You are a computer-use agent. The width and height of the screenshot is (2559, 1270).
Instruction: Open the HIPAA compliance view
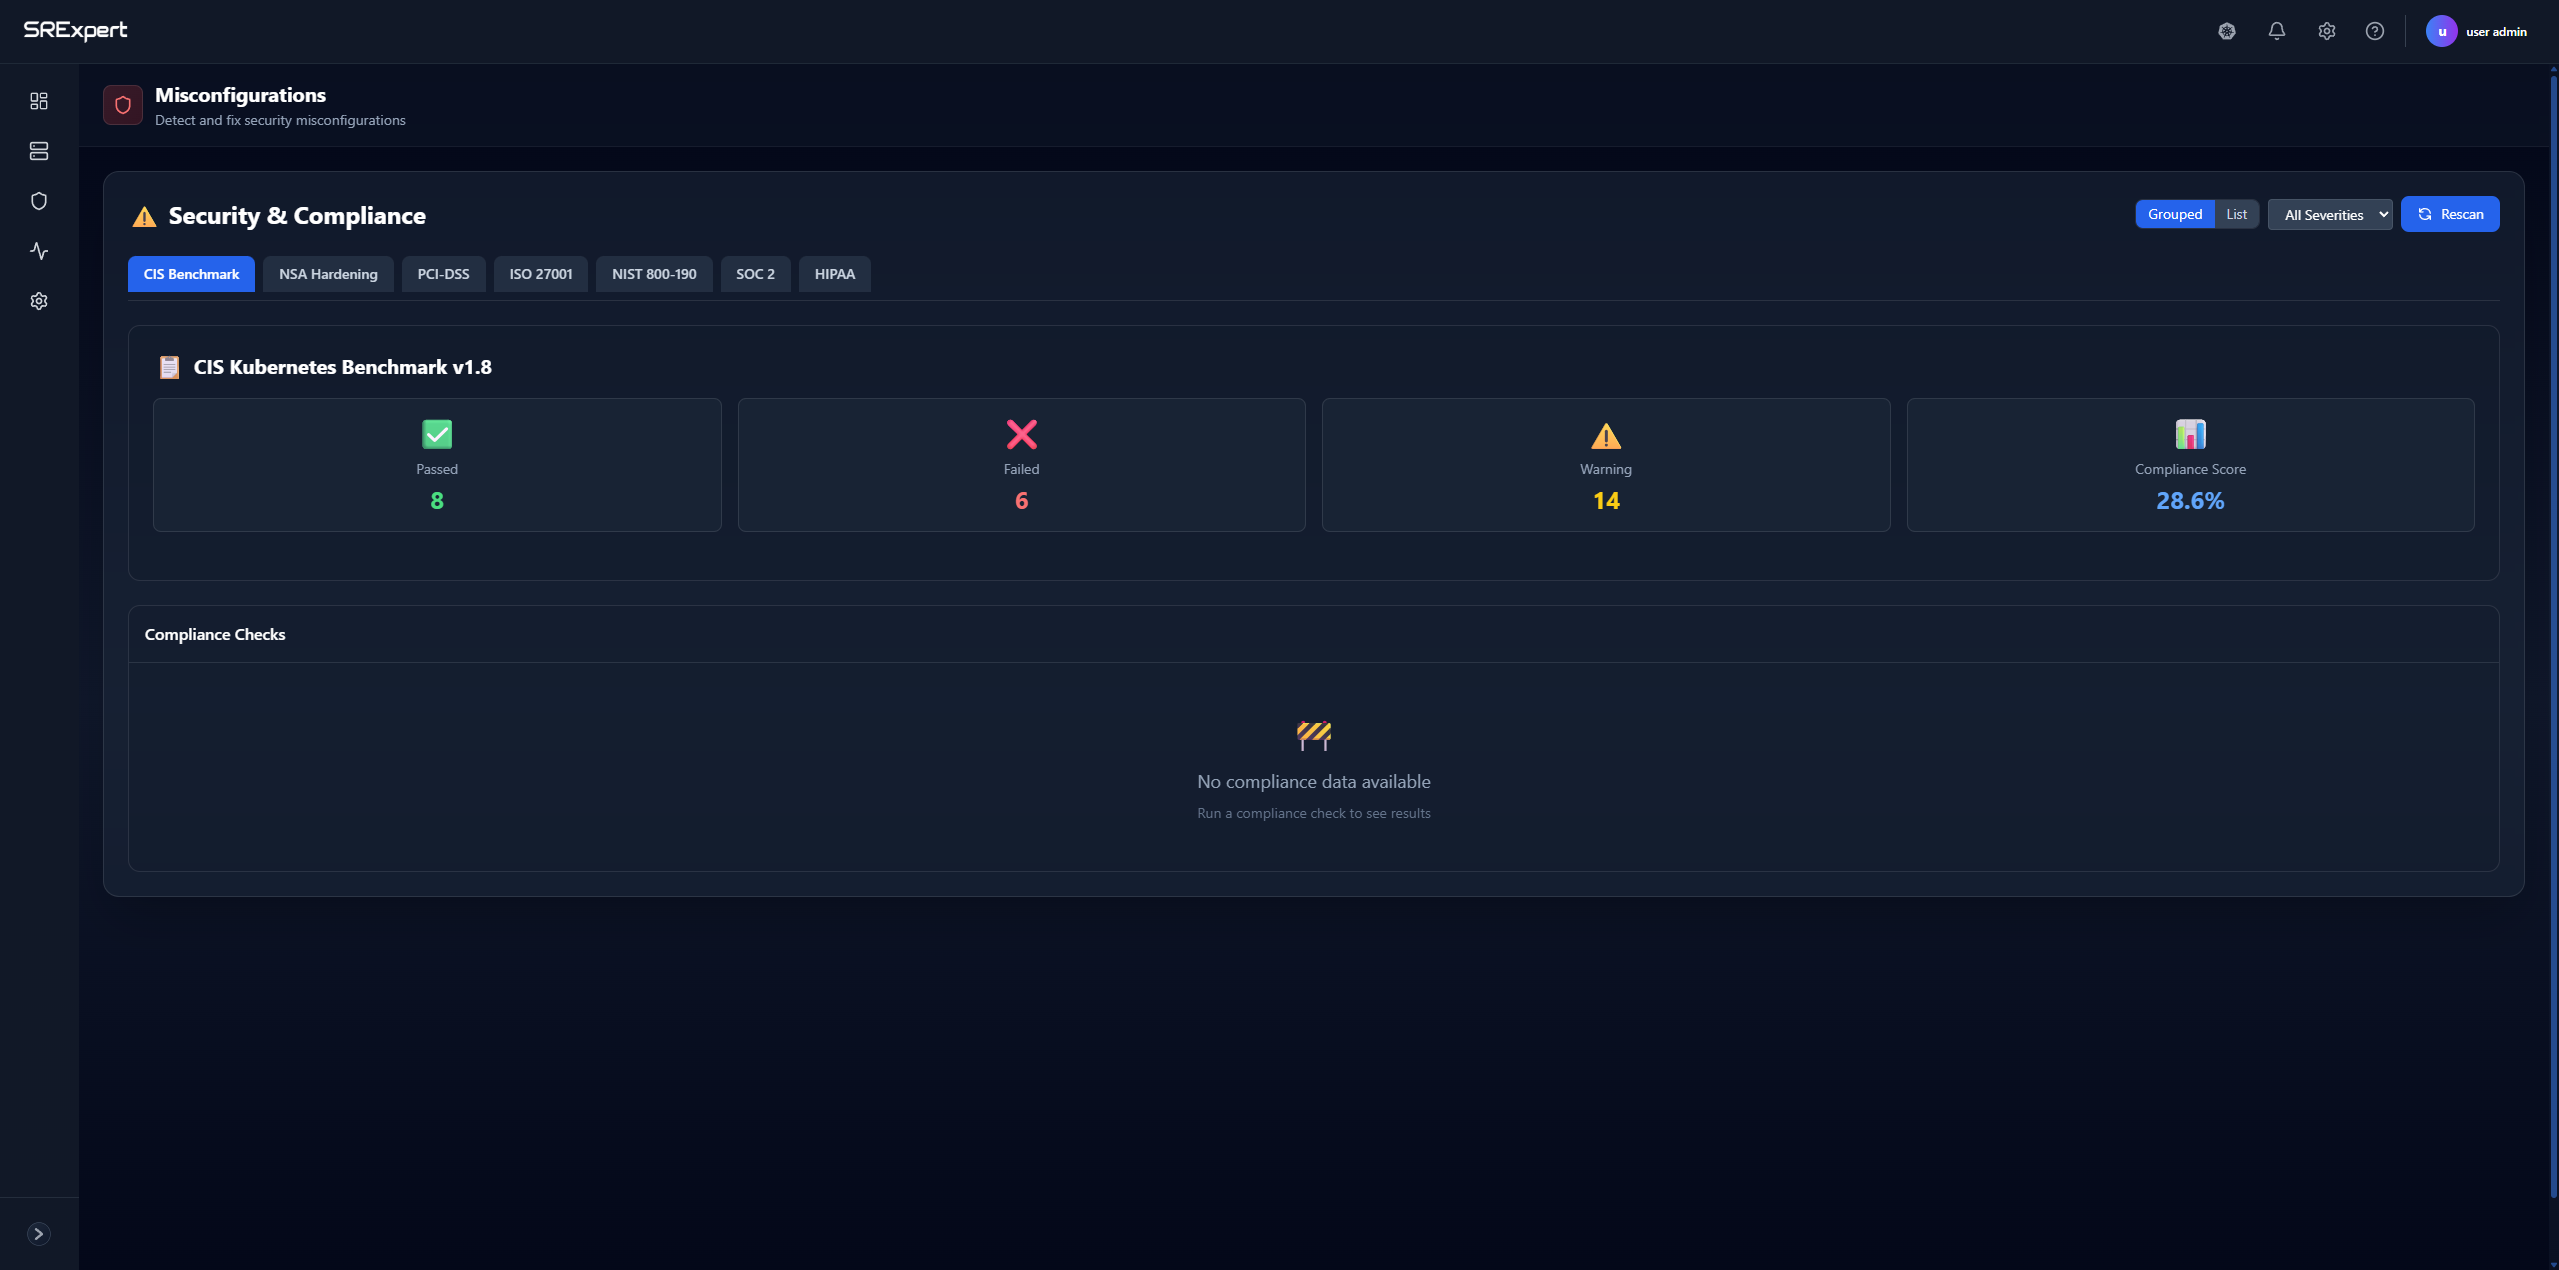833,273
